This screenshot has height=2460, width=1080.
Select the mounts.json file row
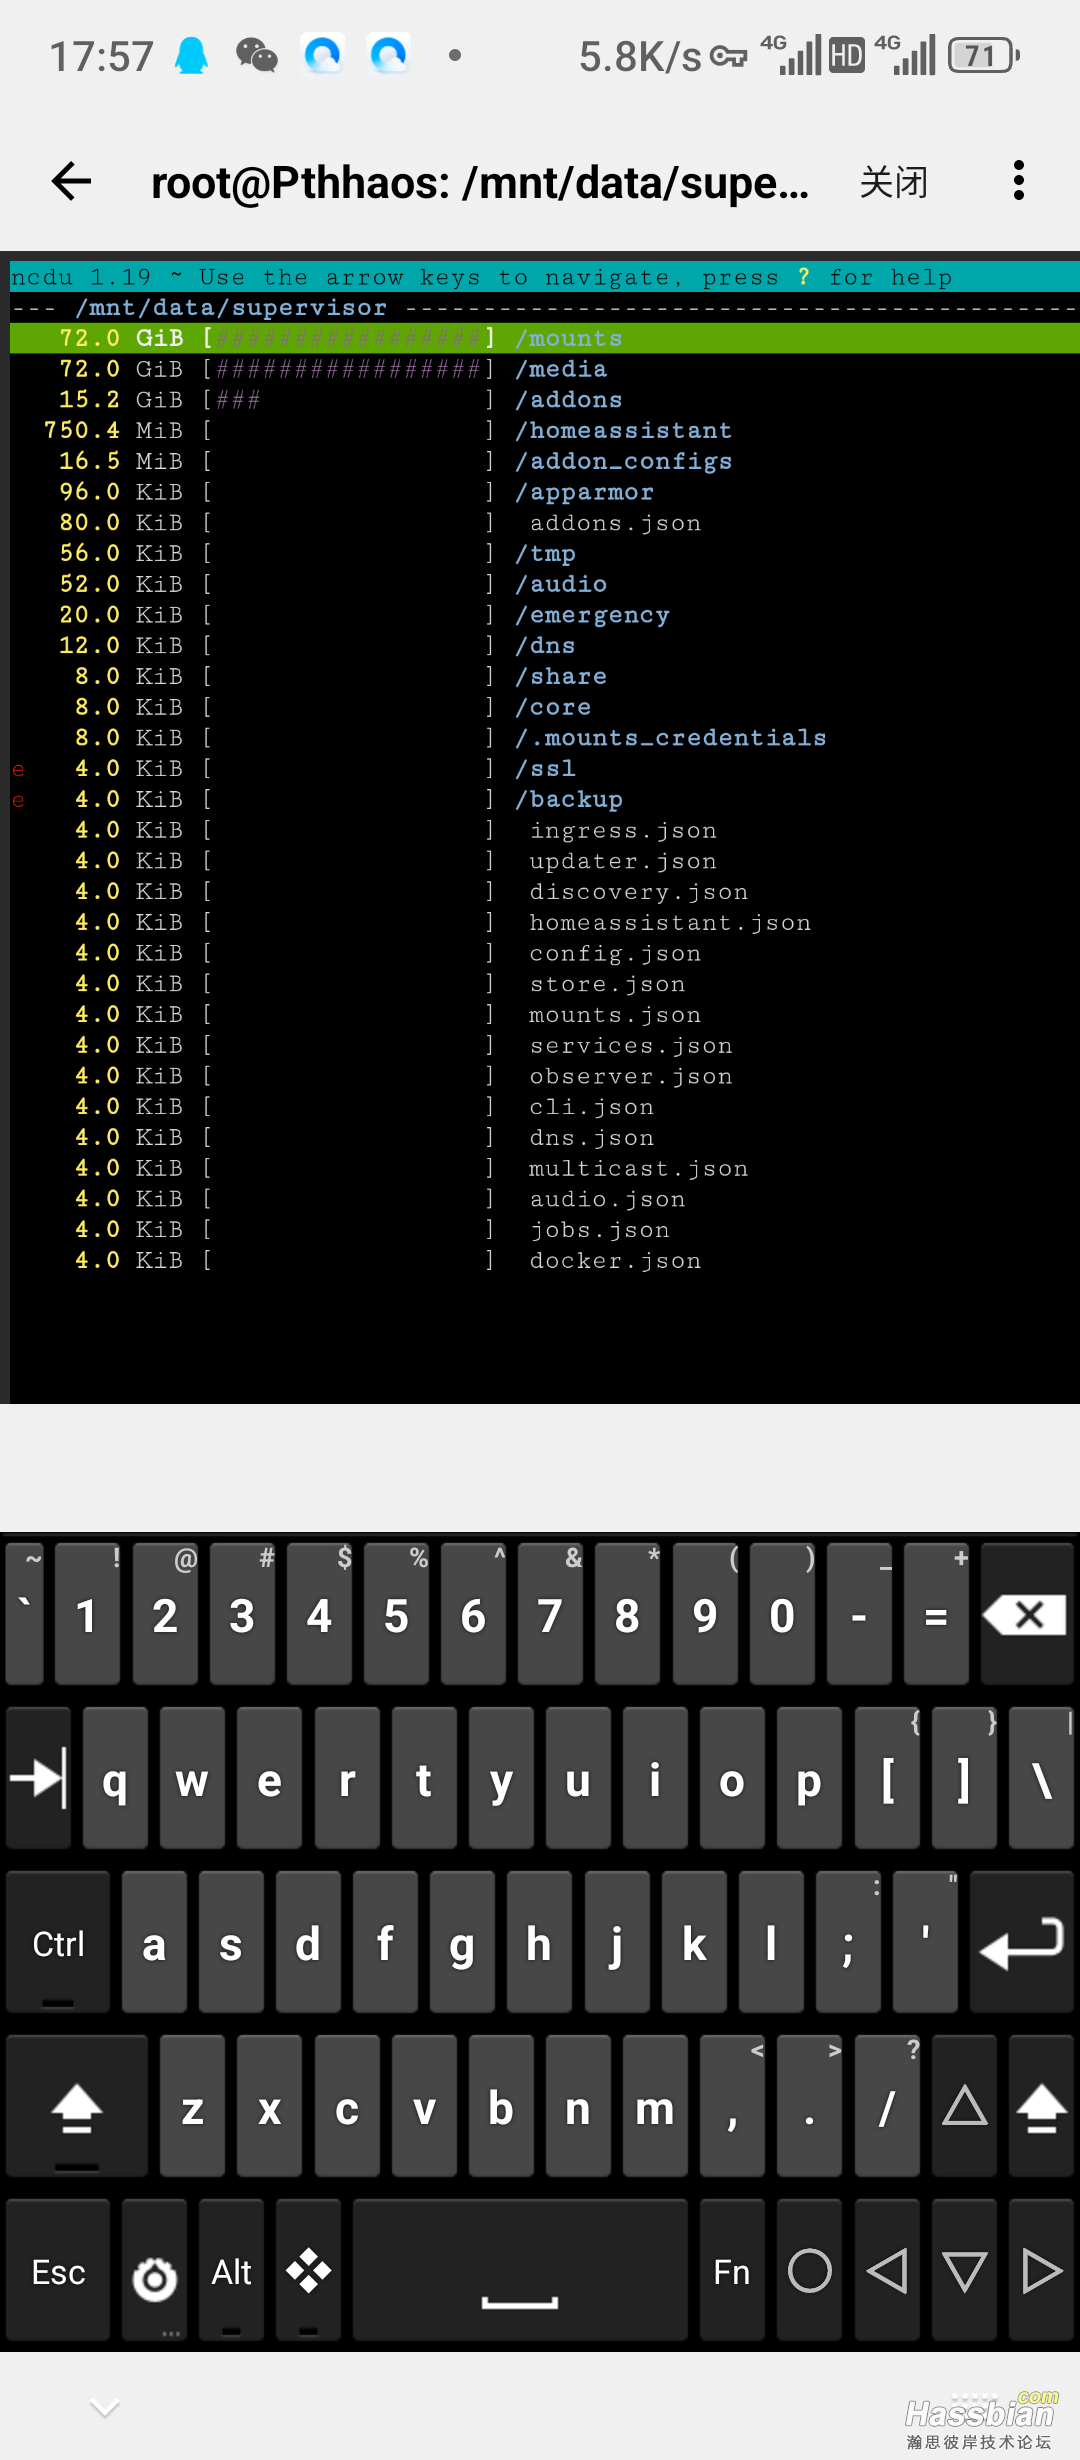pyautogui.click(x=545, y=1014)
